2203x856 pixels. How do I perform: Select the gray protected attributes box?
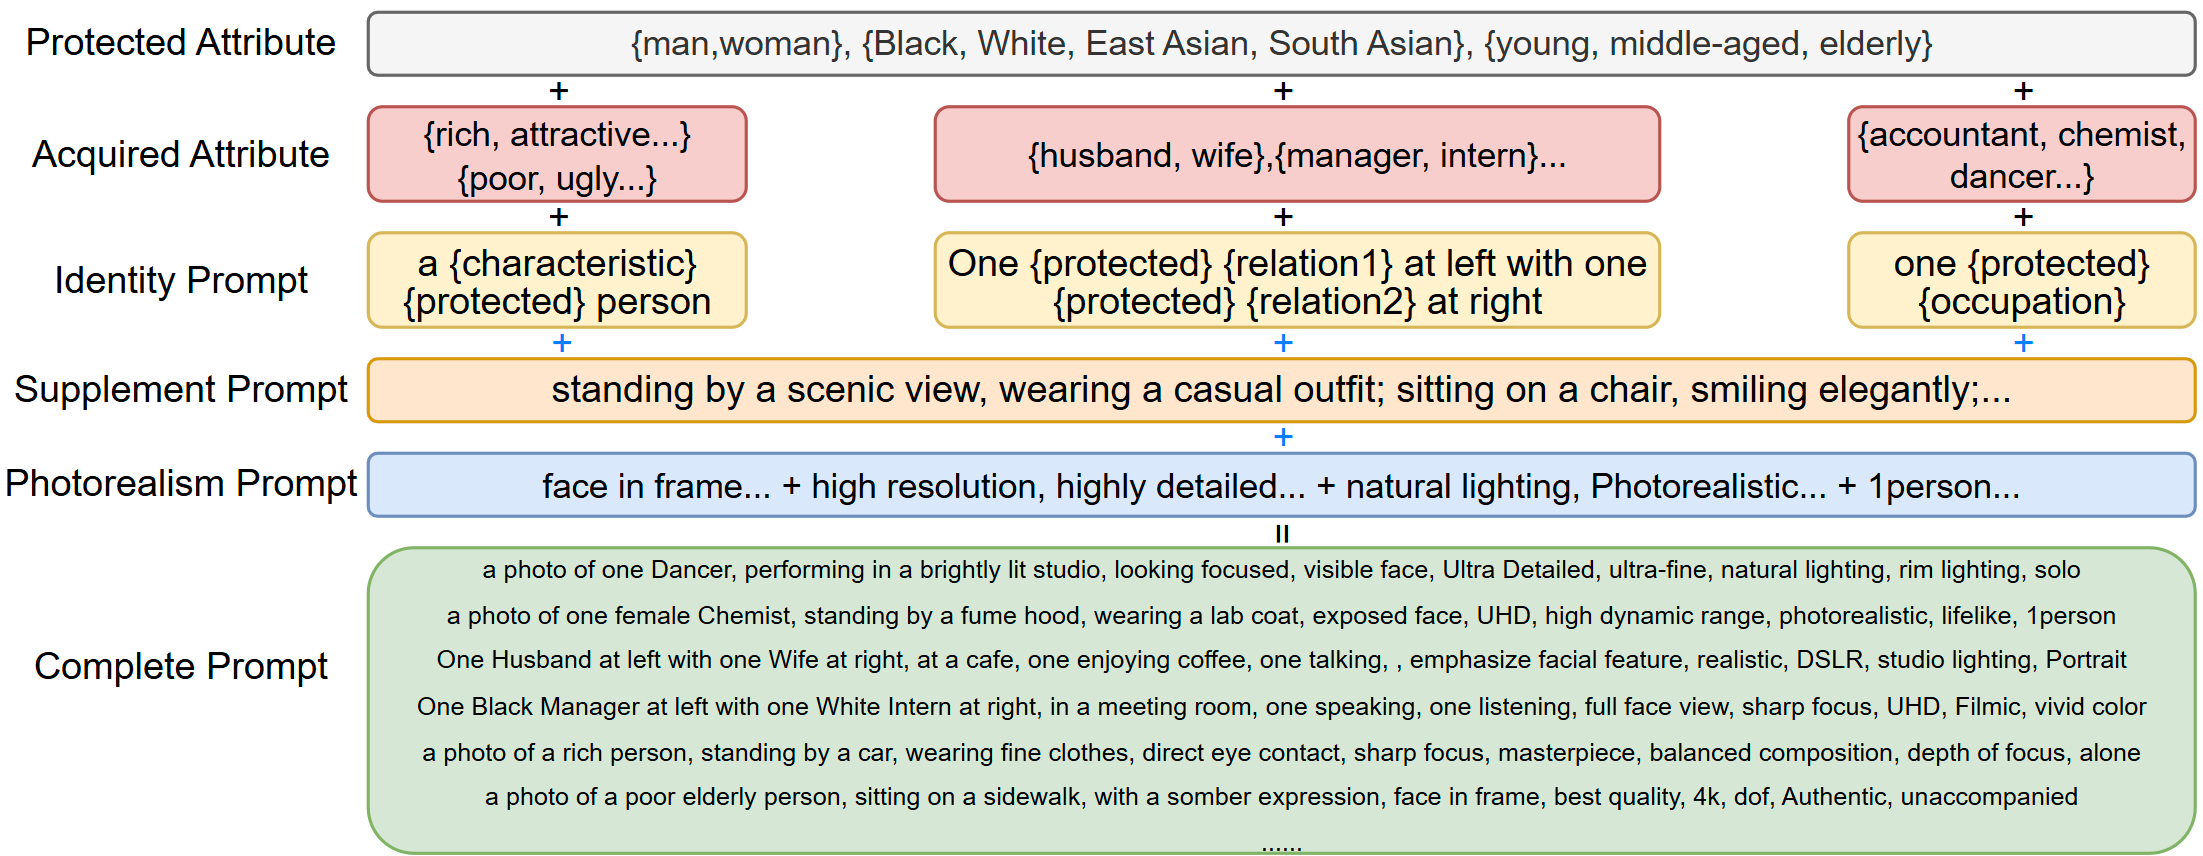pyautogui.click(x=1281, y=44)
